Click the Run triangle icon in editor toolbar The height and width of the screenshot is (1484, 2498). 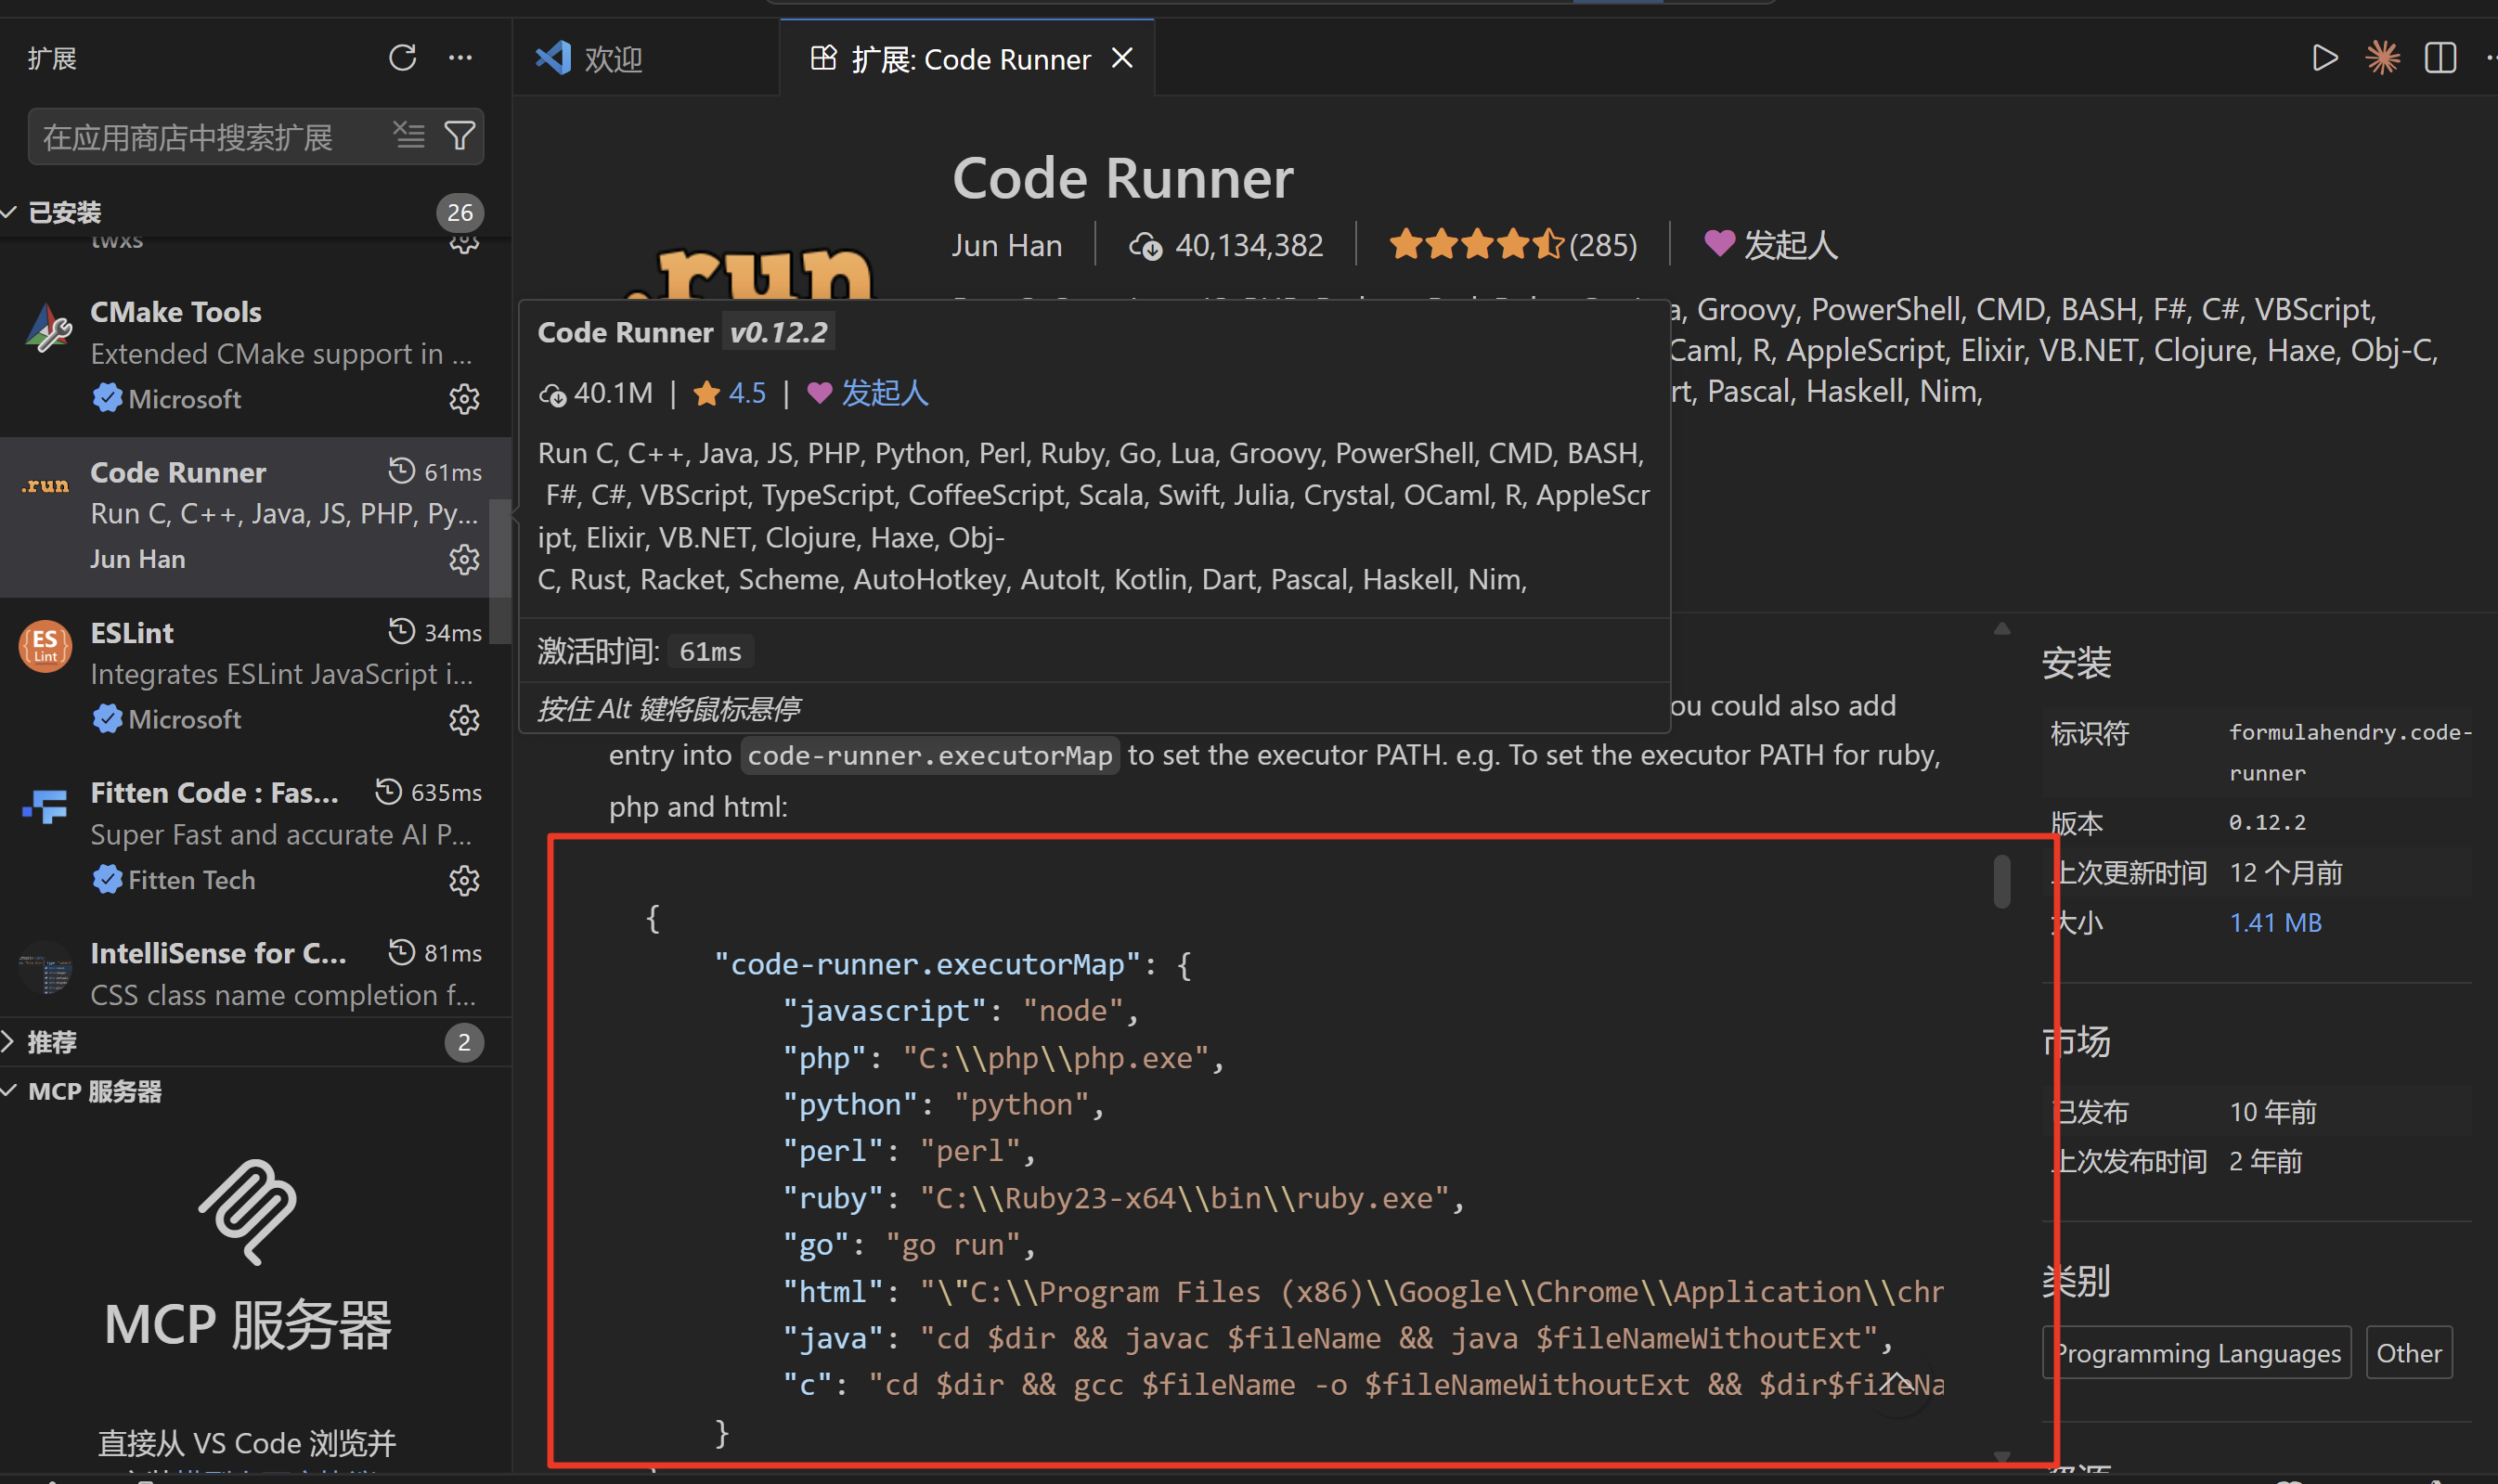(2325, 58)
